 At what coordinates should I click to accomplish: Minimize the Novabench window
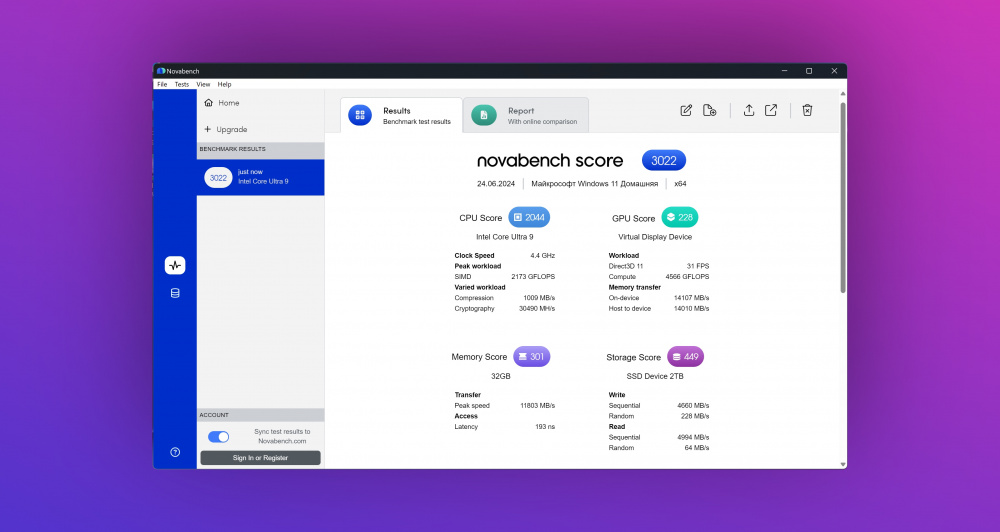785,71
